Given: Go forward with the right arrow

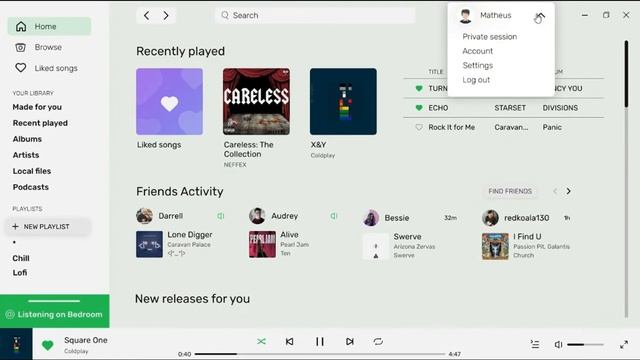Looking at the screenshot, I should click(166, 16).
